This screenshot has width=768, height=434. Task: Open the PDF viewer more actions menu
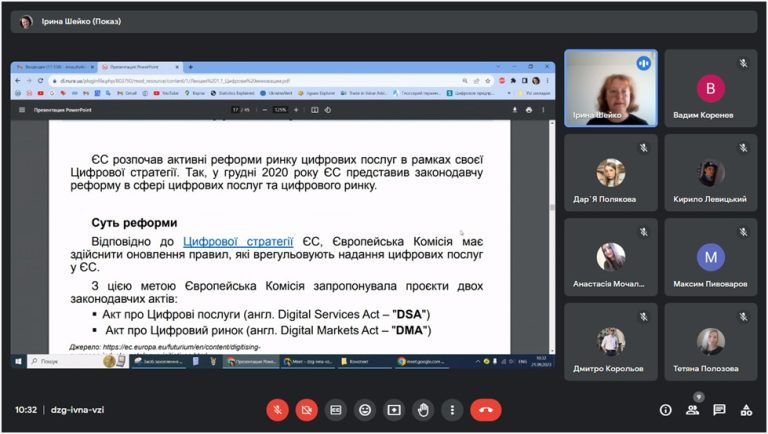(x=543, y=110)
